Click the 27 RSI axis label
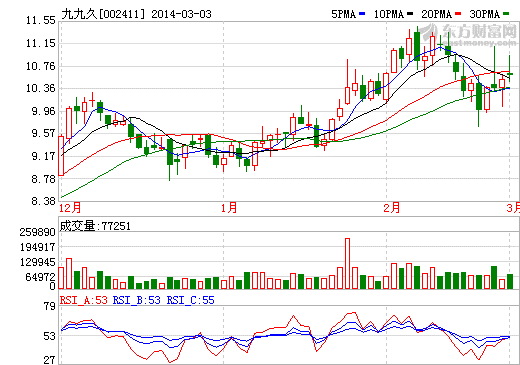The height and width of the screenshot is (365, 520). pos(50,360)
